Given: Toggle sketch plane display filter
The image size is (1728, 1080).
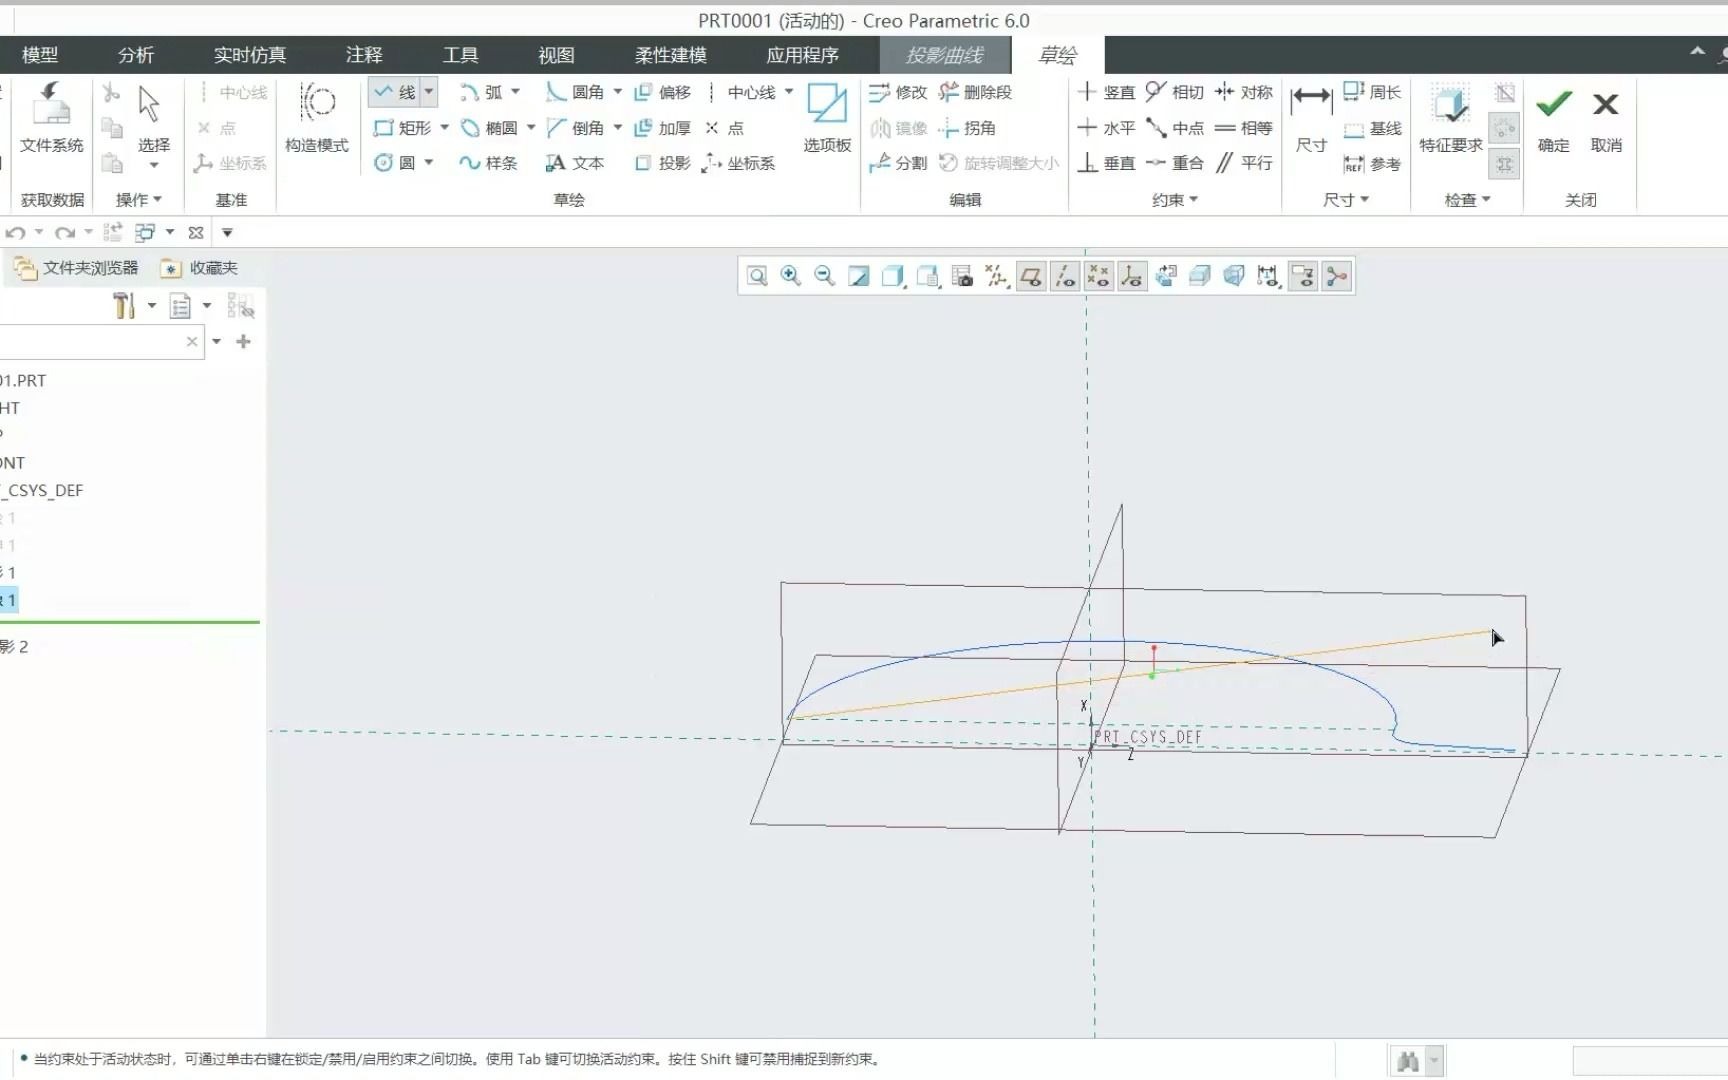Looking at the screenshot, I should [1031, 276].
